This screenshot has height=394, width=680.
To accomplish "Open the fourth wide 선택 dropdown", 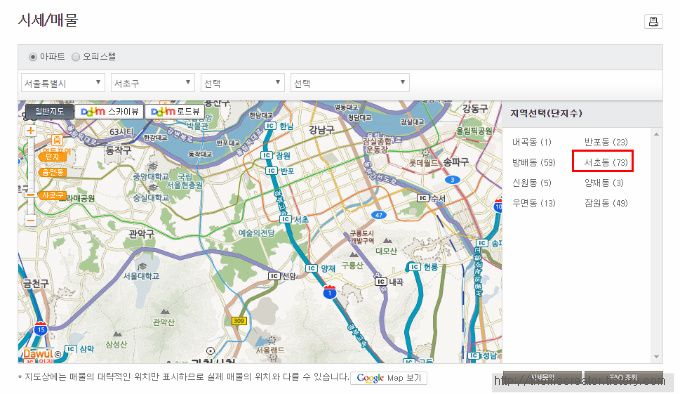I will tap(350, 83).
